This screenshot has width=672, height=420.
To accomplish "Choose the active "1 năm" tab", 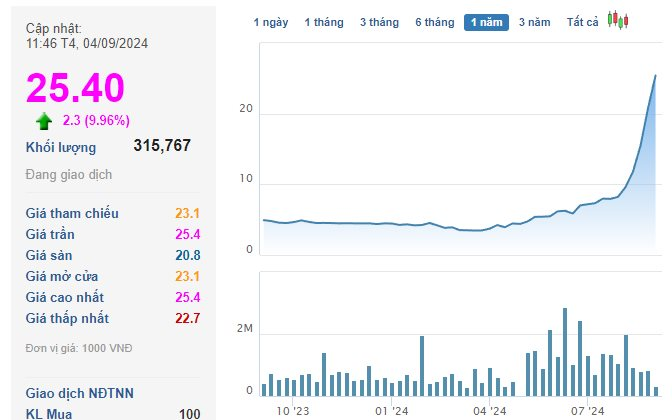I will 486,22.
